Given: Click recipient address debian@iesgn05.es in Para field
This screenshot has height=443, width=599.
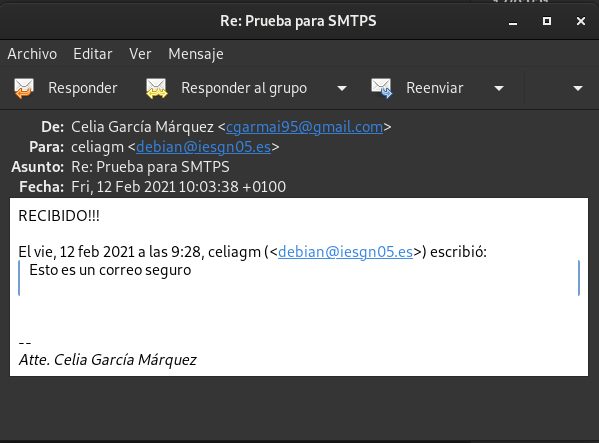Looking at the screenshot, I should click(x=203, y=147).
